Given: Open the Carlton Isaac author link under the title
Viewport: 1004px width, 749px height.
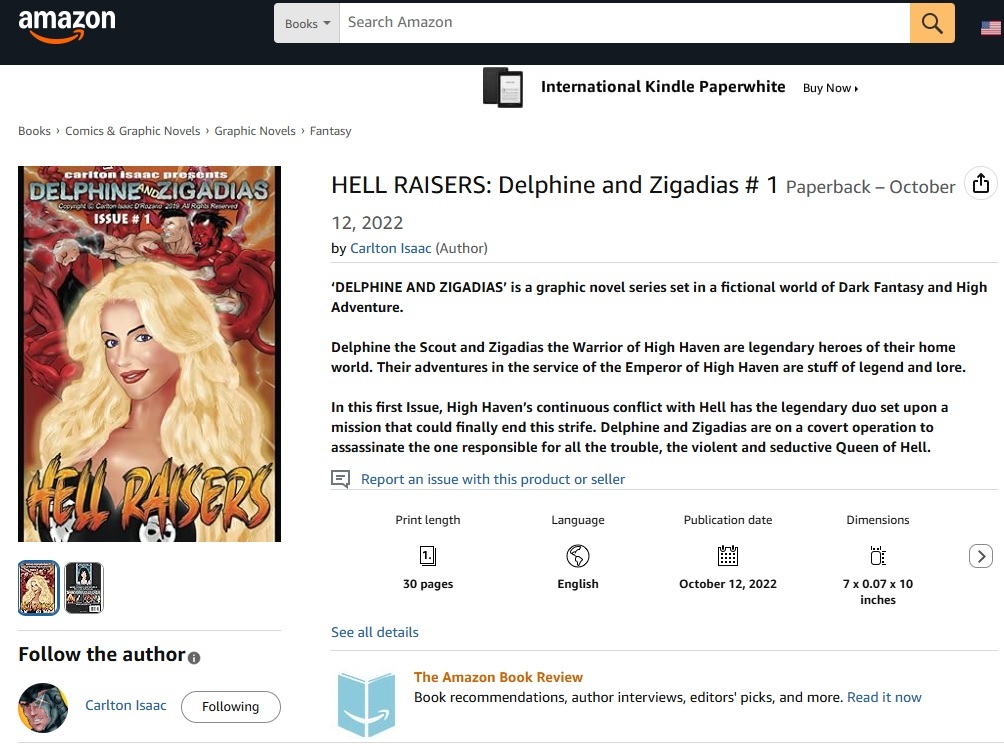Looking at the screenshot, I should (x=390, y=248).
